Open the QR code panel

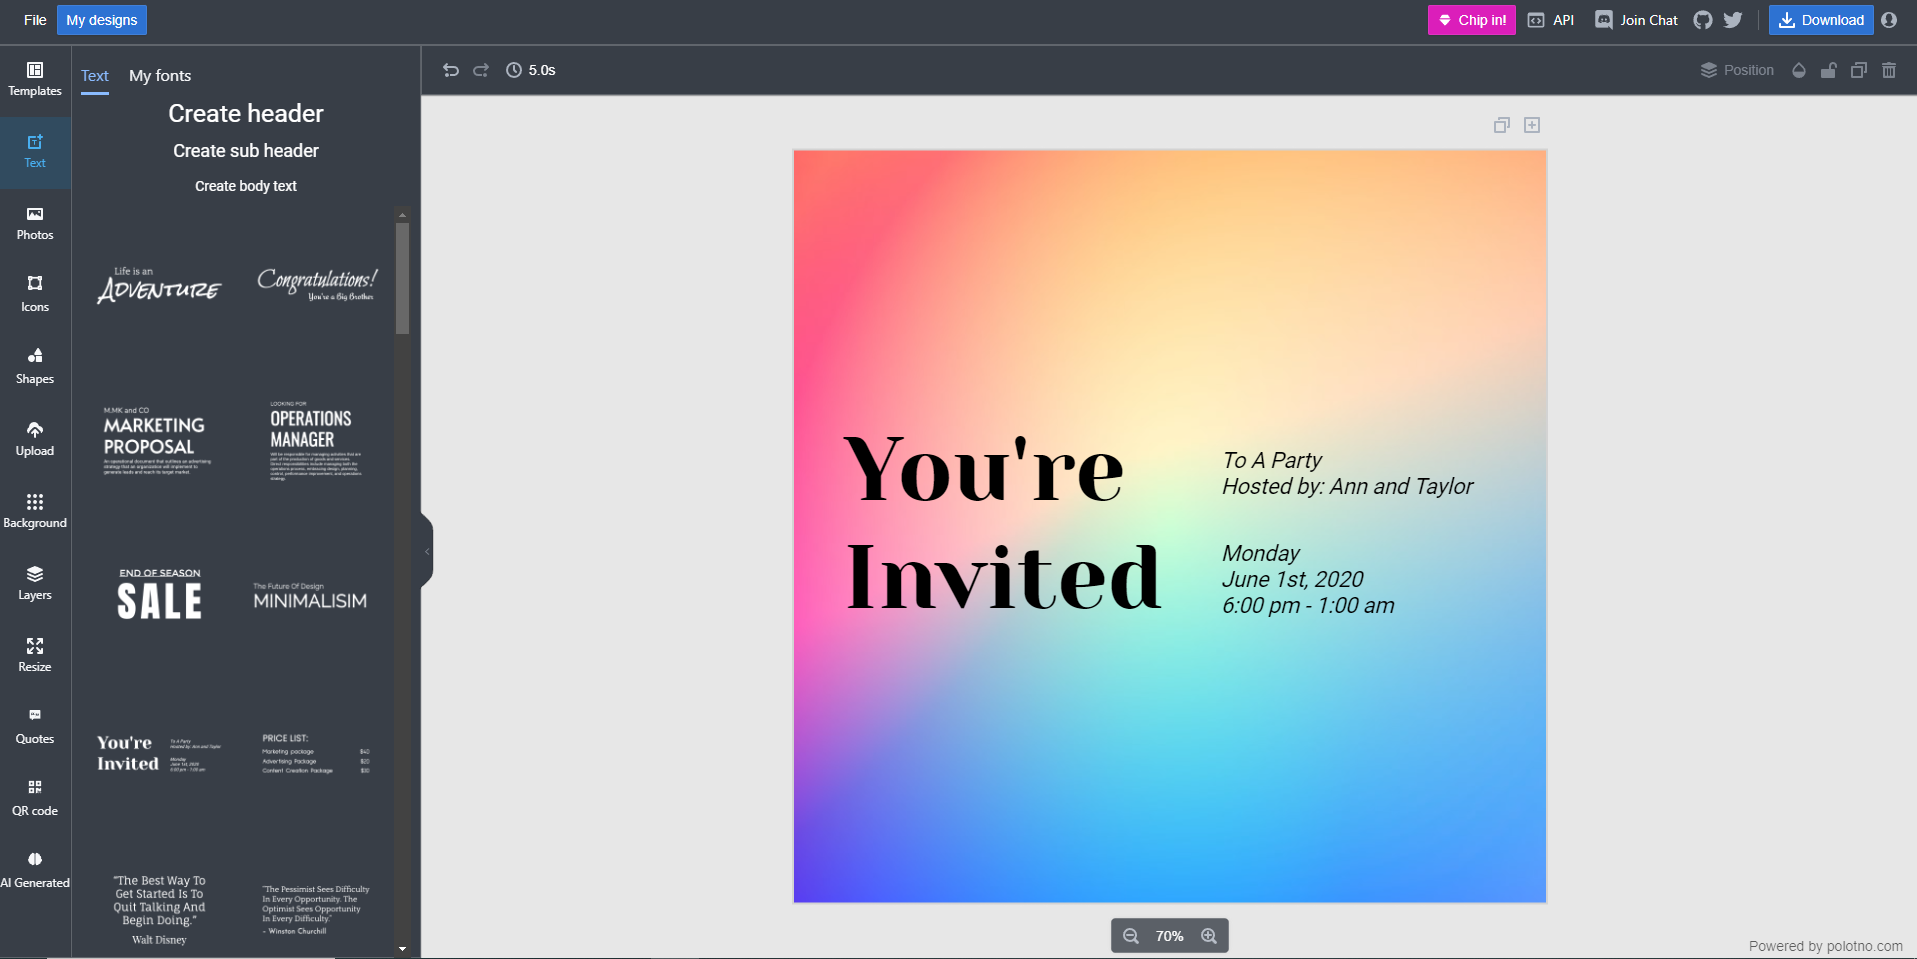coord(35,799)
